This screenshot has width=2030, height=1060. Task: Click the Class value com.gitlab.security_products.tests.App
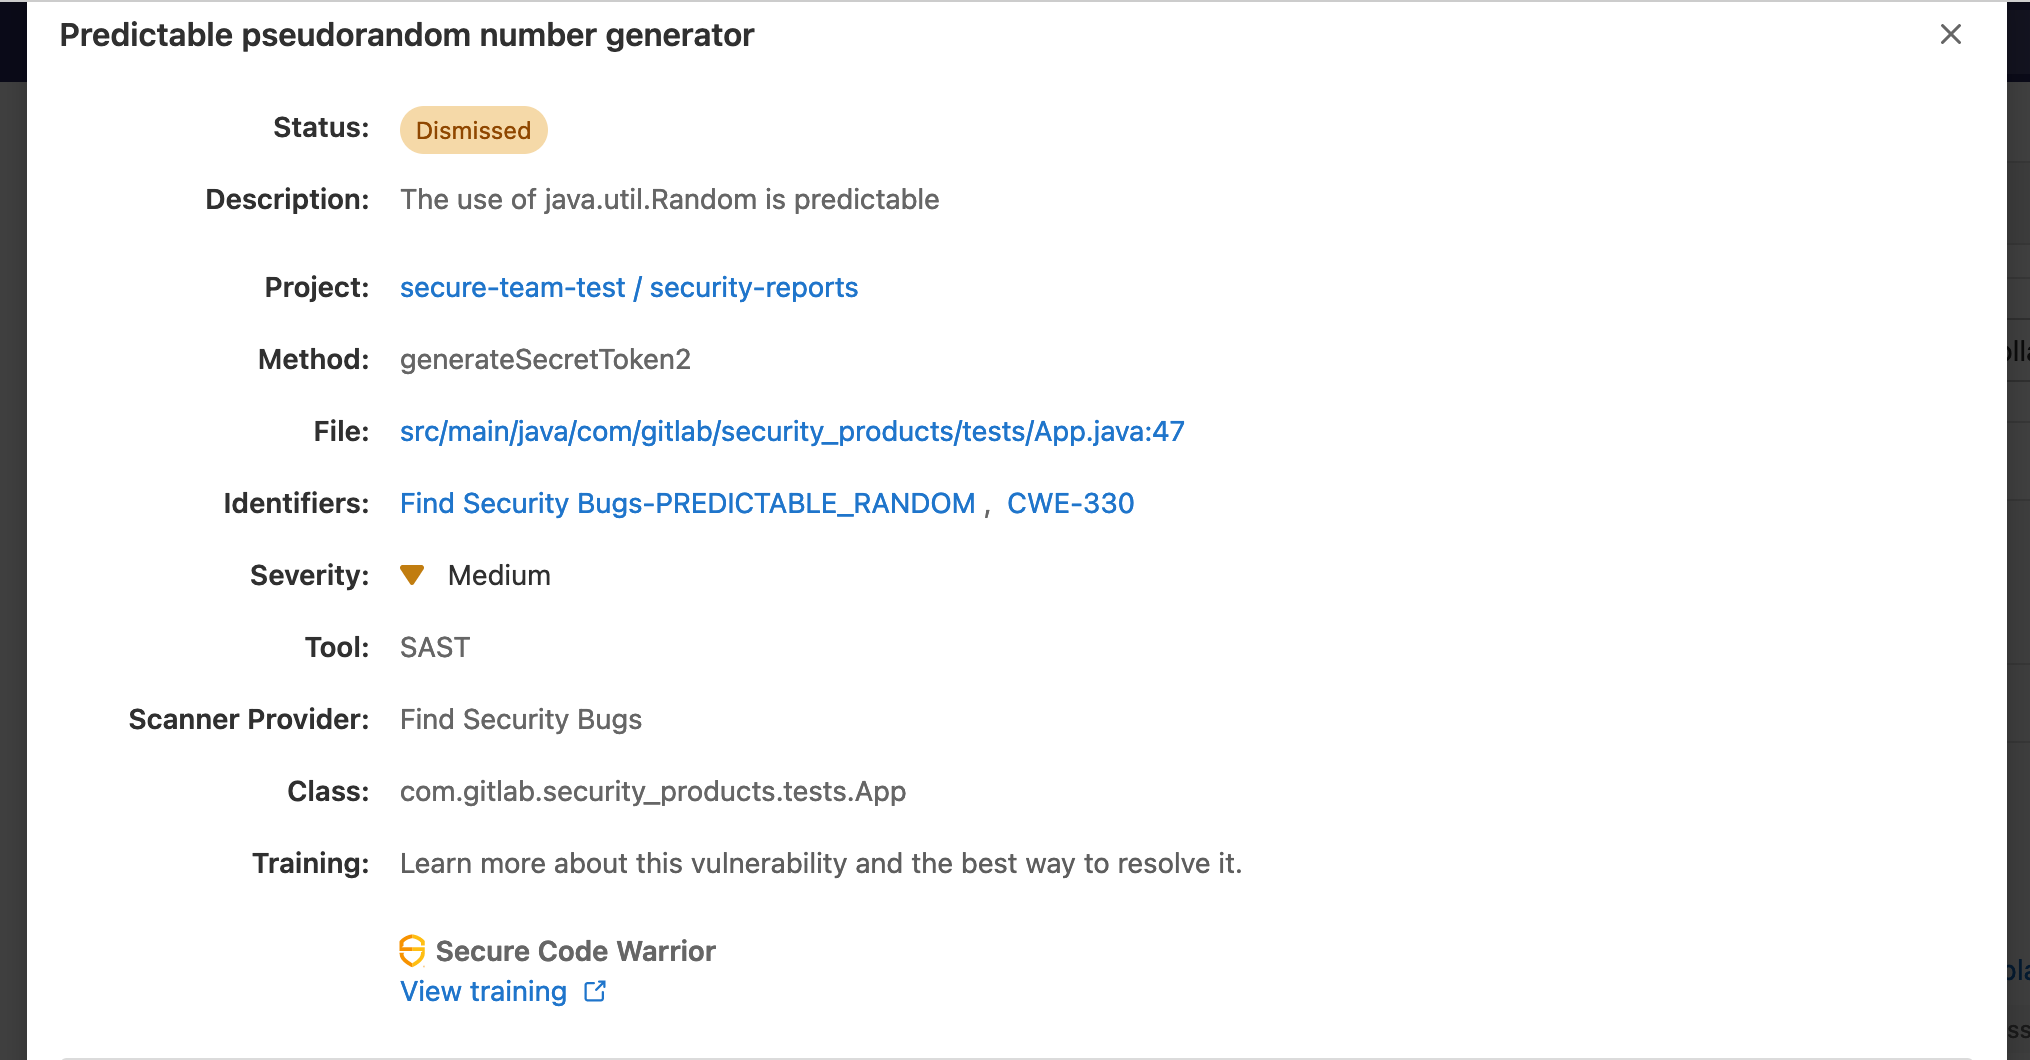coord(652,791)
